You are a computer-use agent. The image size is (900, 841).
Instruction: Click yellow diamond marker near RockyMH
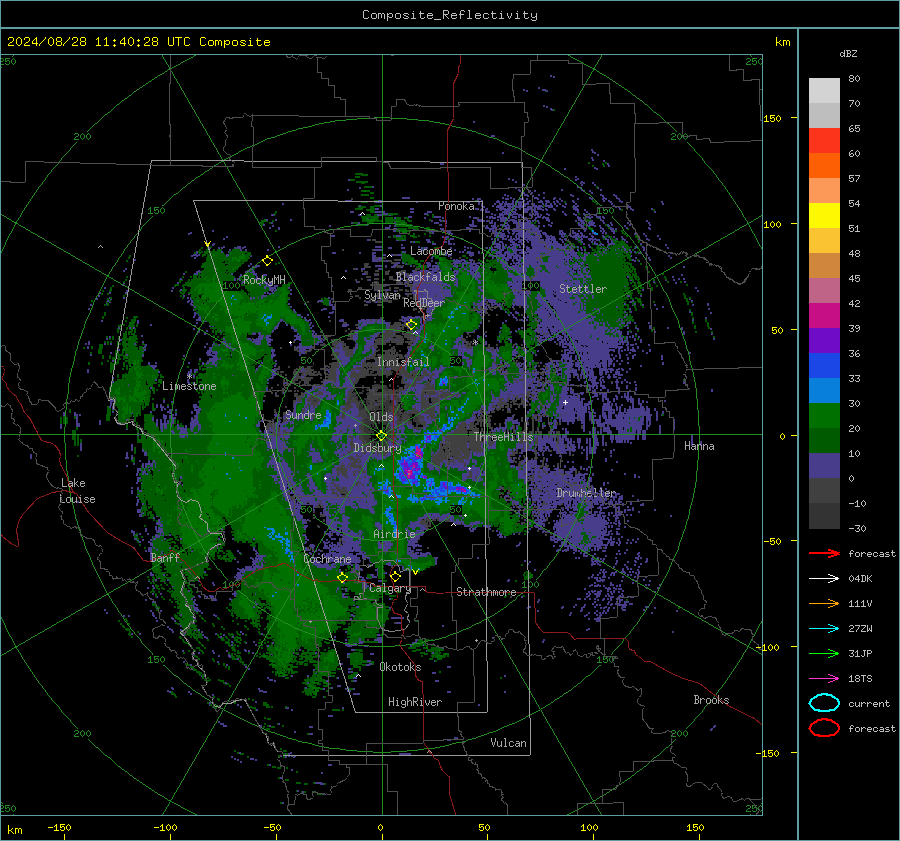267,261
